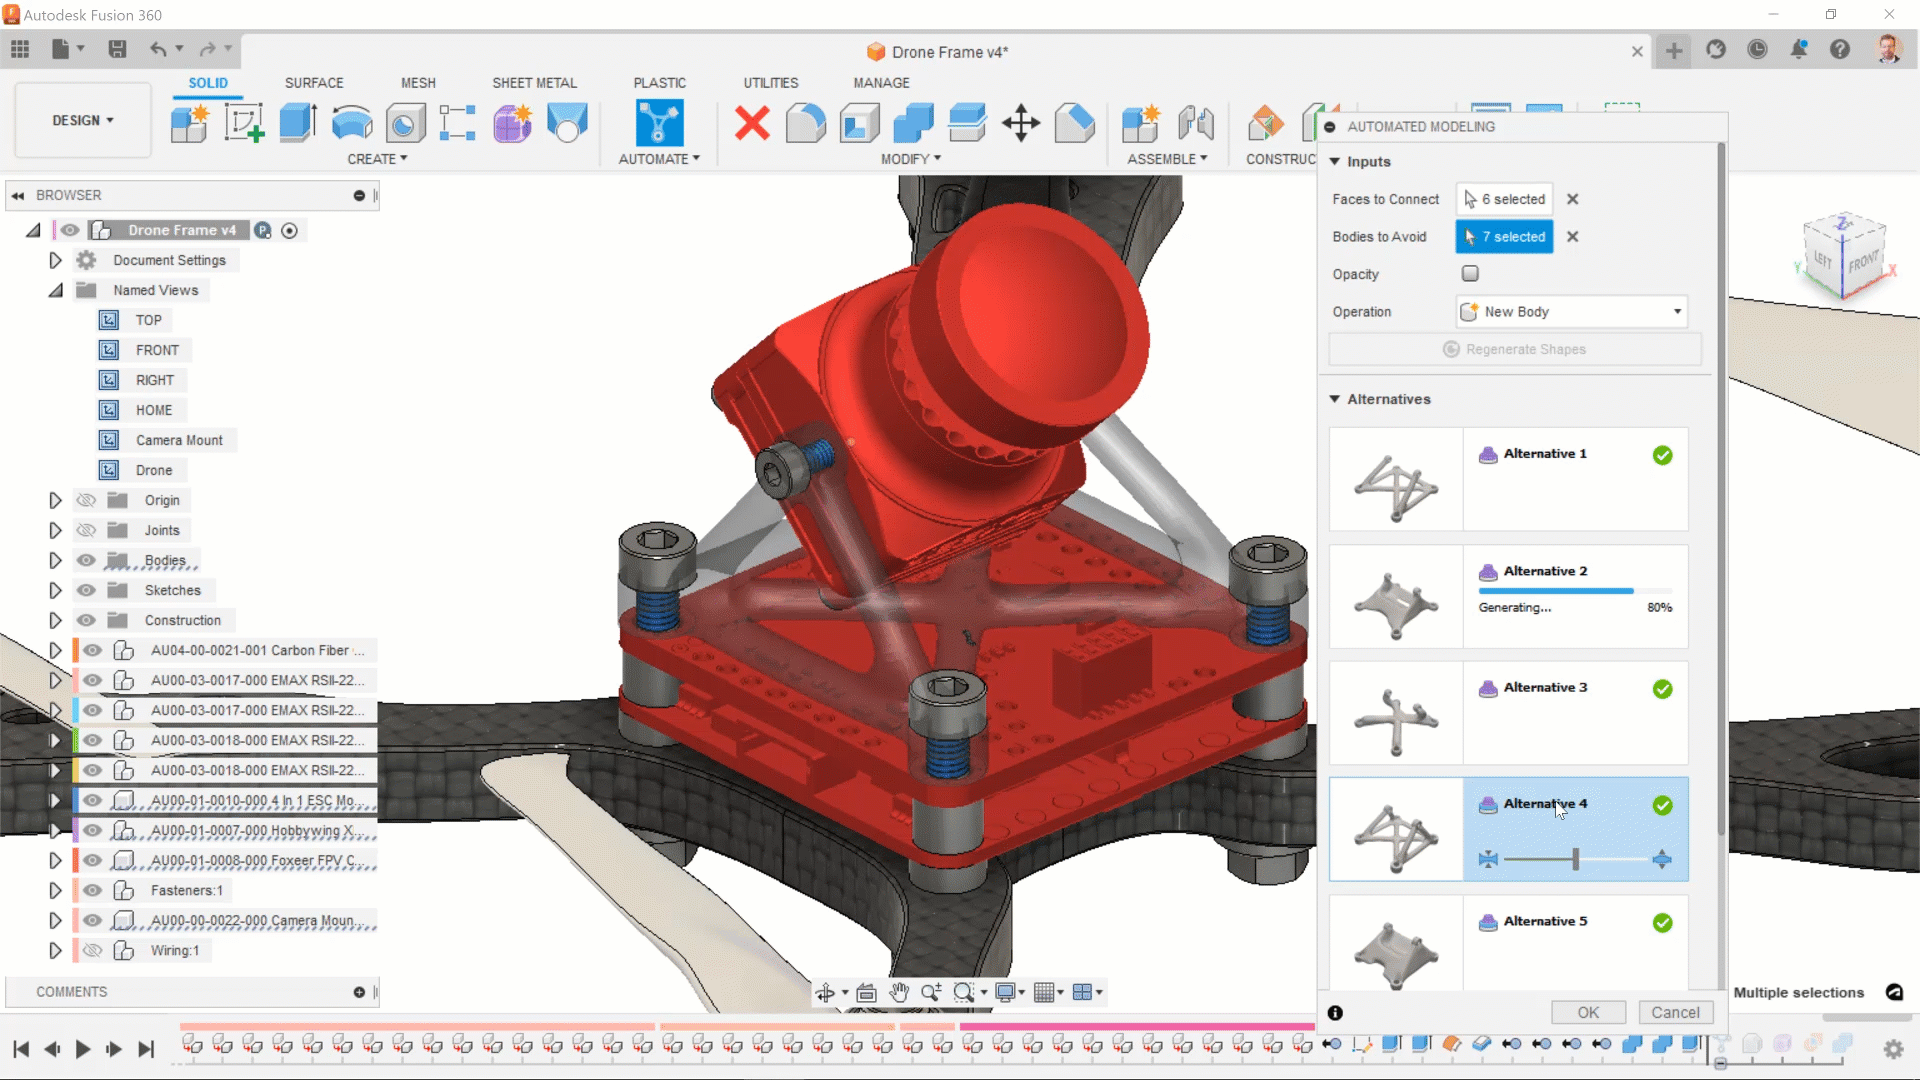The height and width of the screenshot is (1080, 1920).
Task: Select the Extrude tool icon
Action: [x=298, y=124]
